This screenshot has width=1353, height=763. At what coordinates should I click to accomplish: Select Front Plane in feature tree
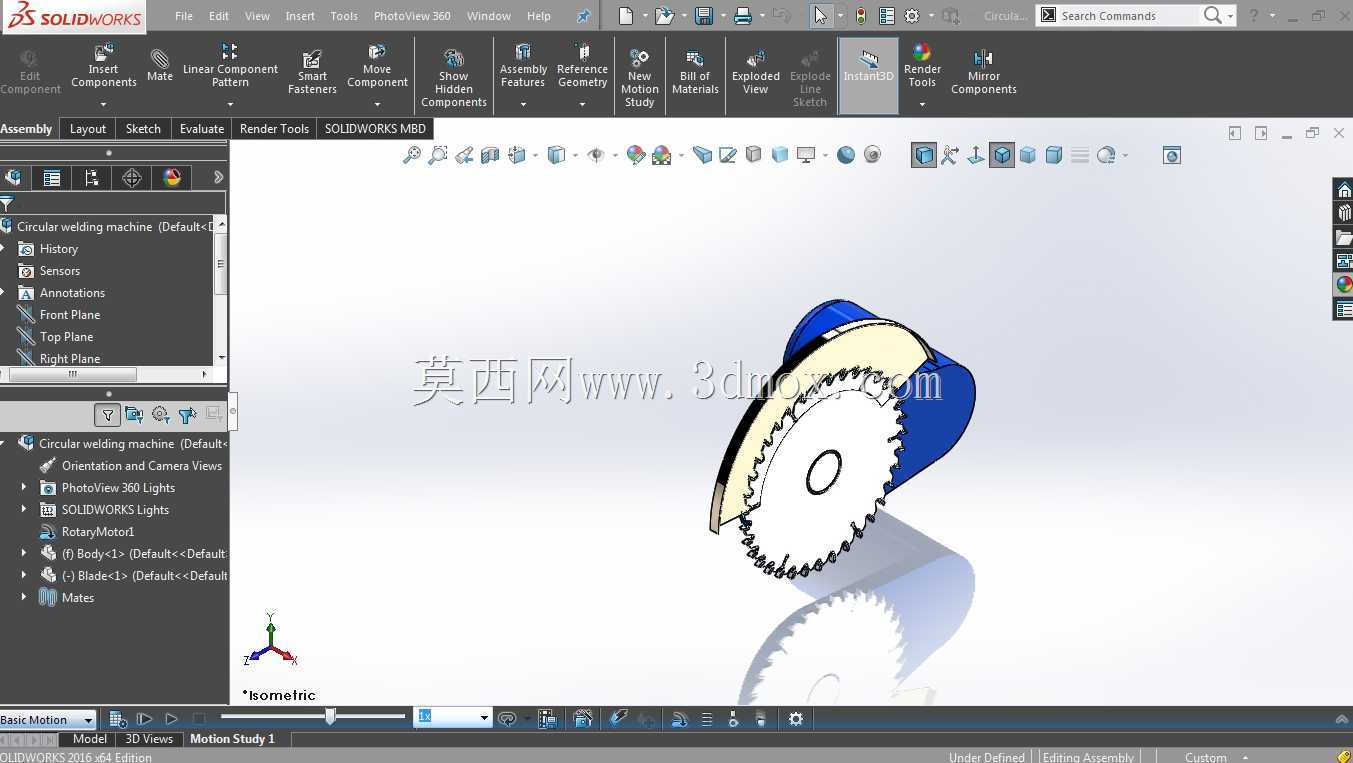click(69, 314)
